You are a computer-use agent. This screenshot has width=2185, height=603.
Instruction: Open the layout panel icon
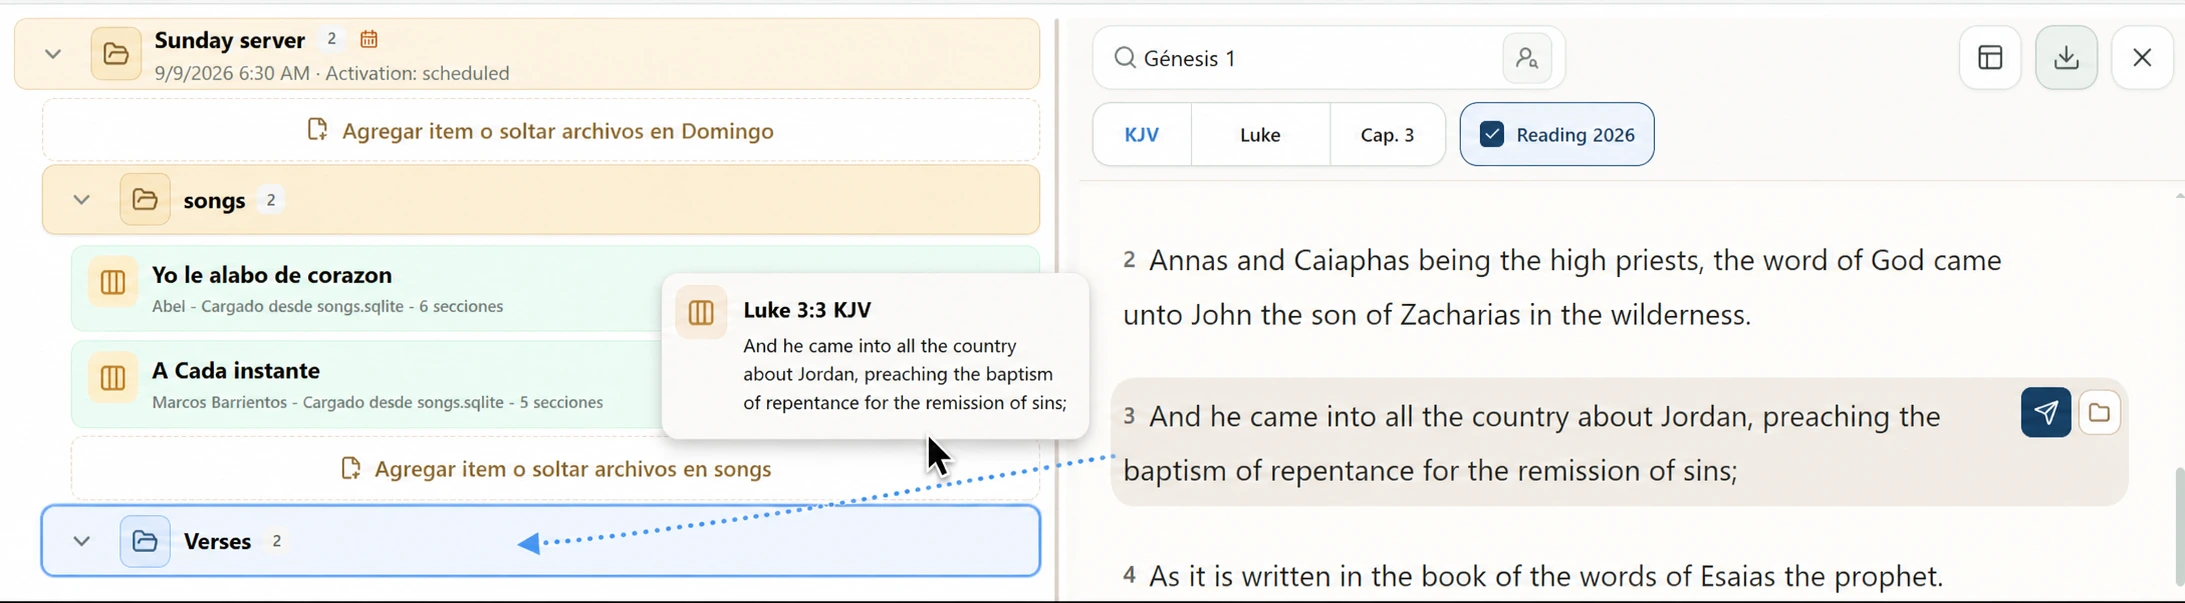(1990, 58)
